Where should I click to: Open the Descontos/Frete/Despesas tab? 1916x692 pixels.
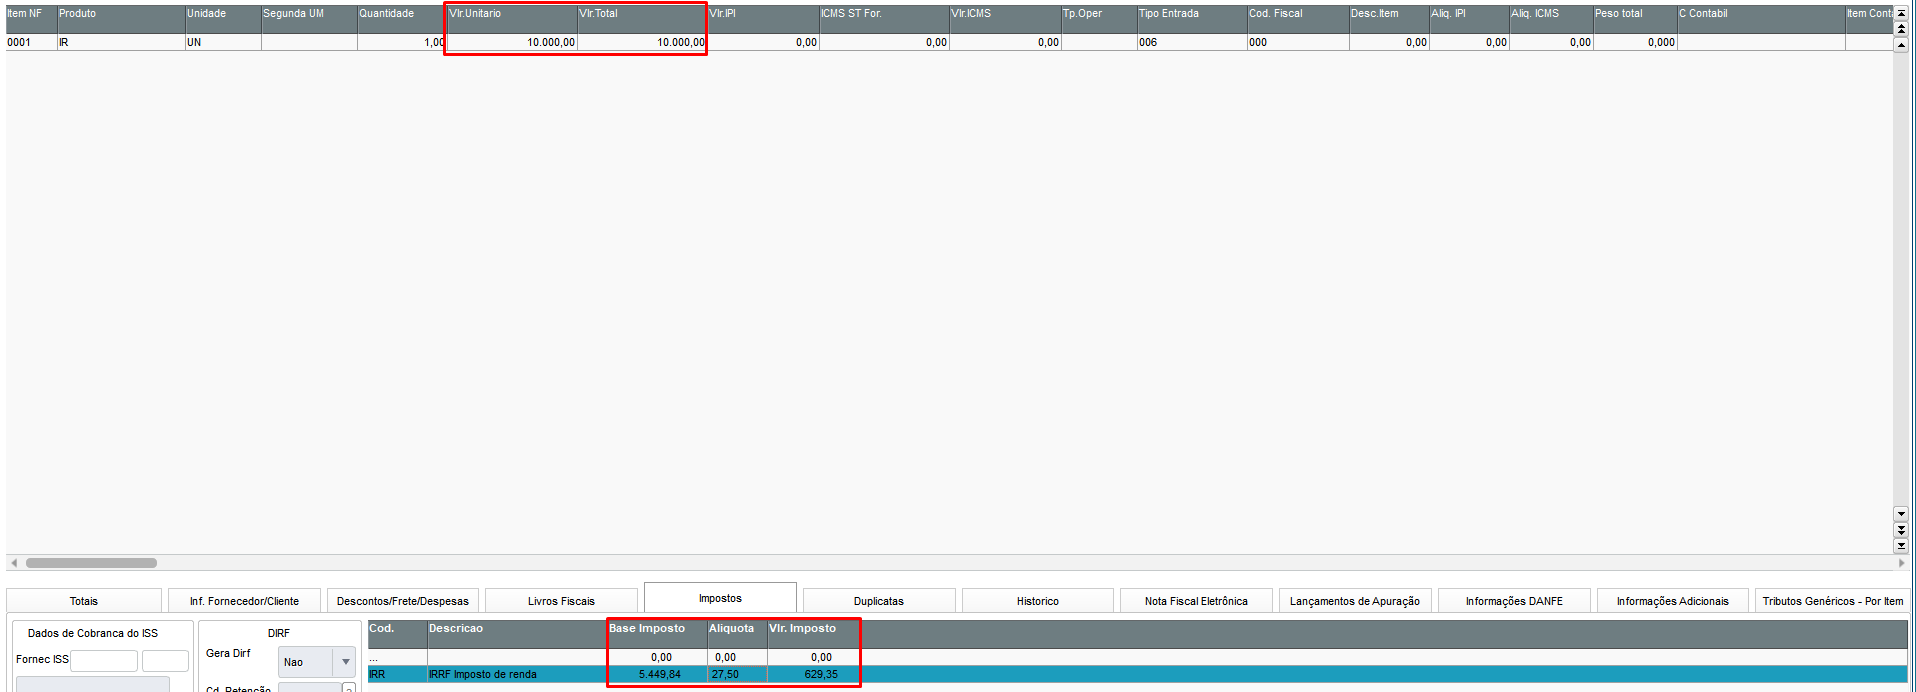403,601
